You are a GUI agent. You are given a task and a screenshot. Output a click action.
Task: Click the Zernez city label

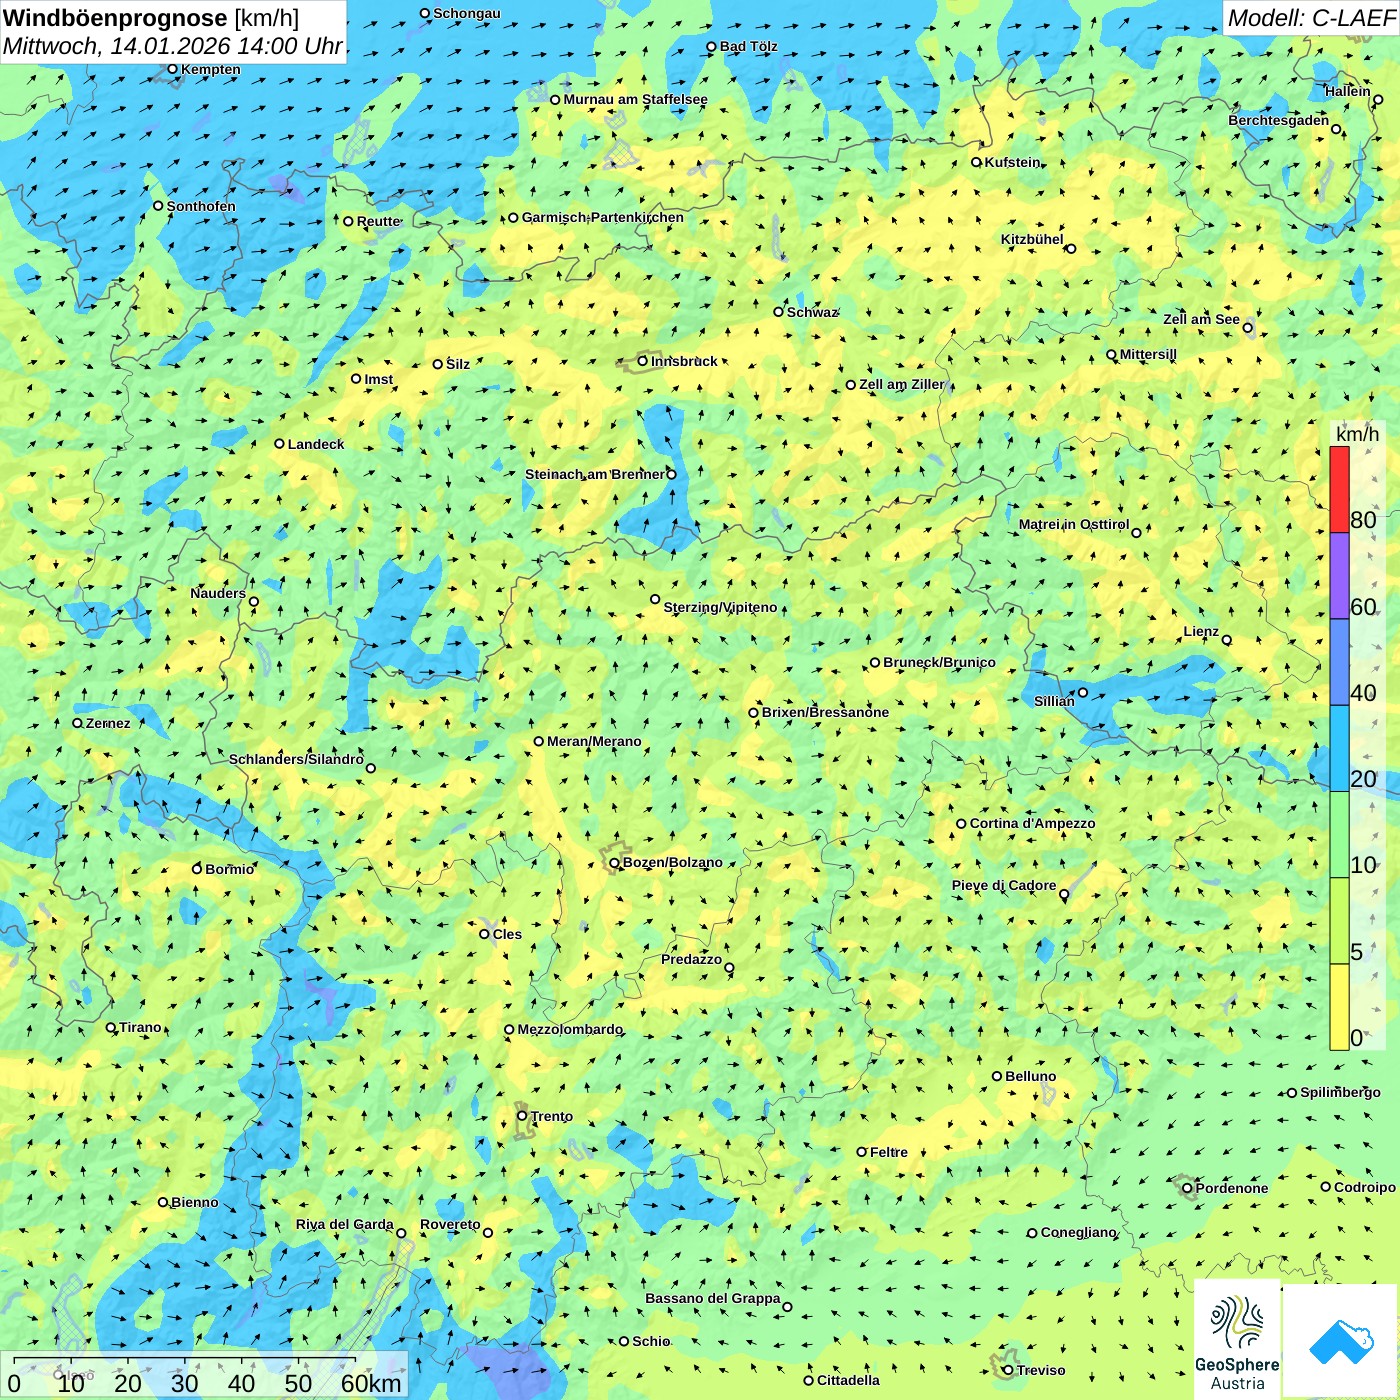(108, 723)
